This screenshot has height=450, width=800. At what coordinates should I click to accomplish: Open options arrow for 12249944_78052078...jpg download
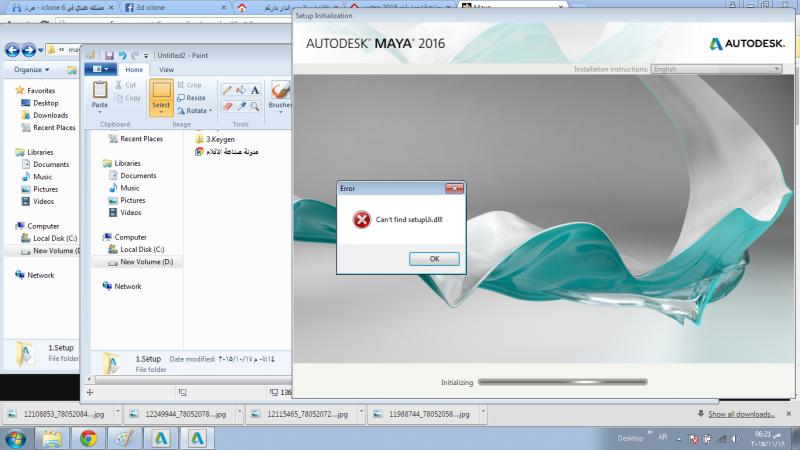click(x=239, y=411)
